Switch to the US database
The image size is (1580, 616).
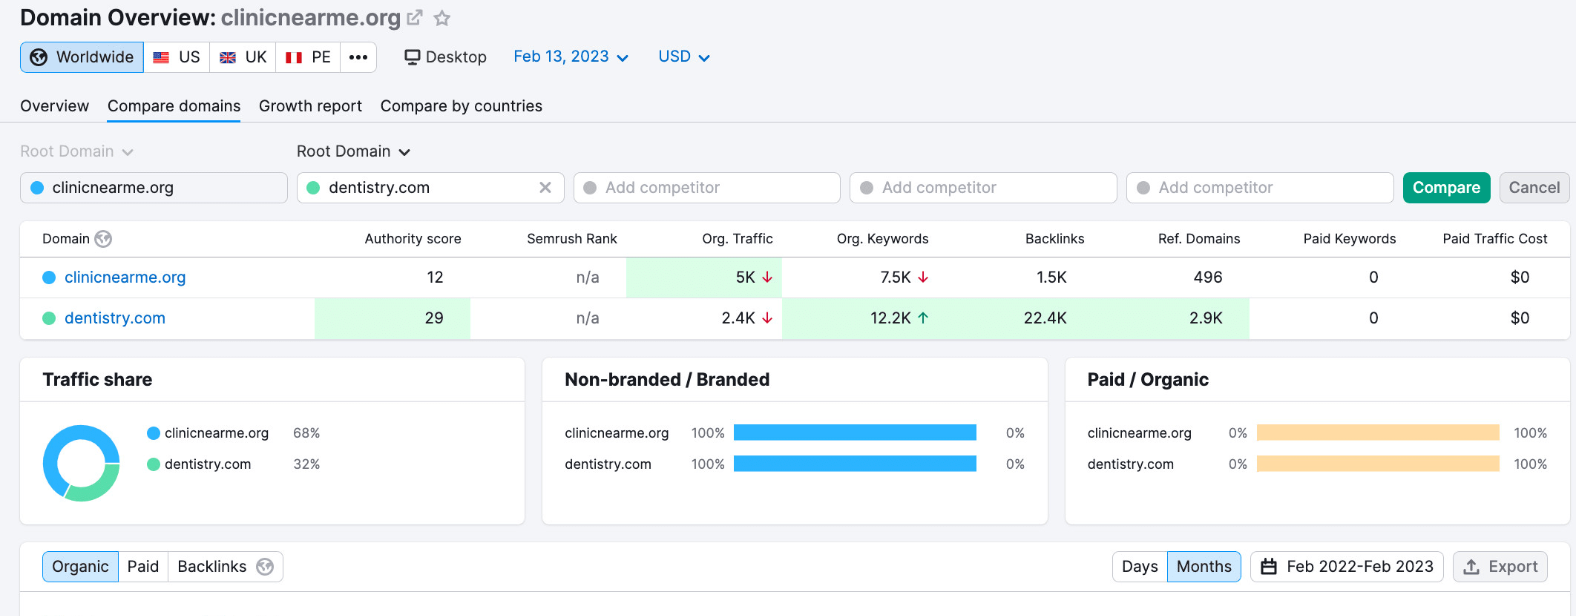coord(177,57)
